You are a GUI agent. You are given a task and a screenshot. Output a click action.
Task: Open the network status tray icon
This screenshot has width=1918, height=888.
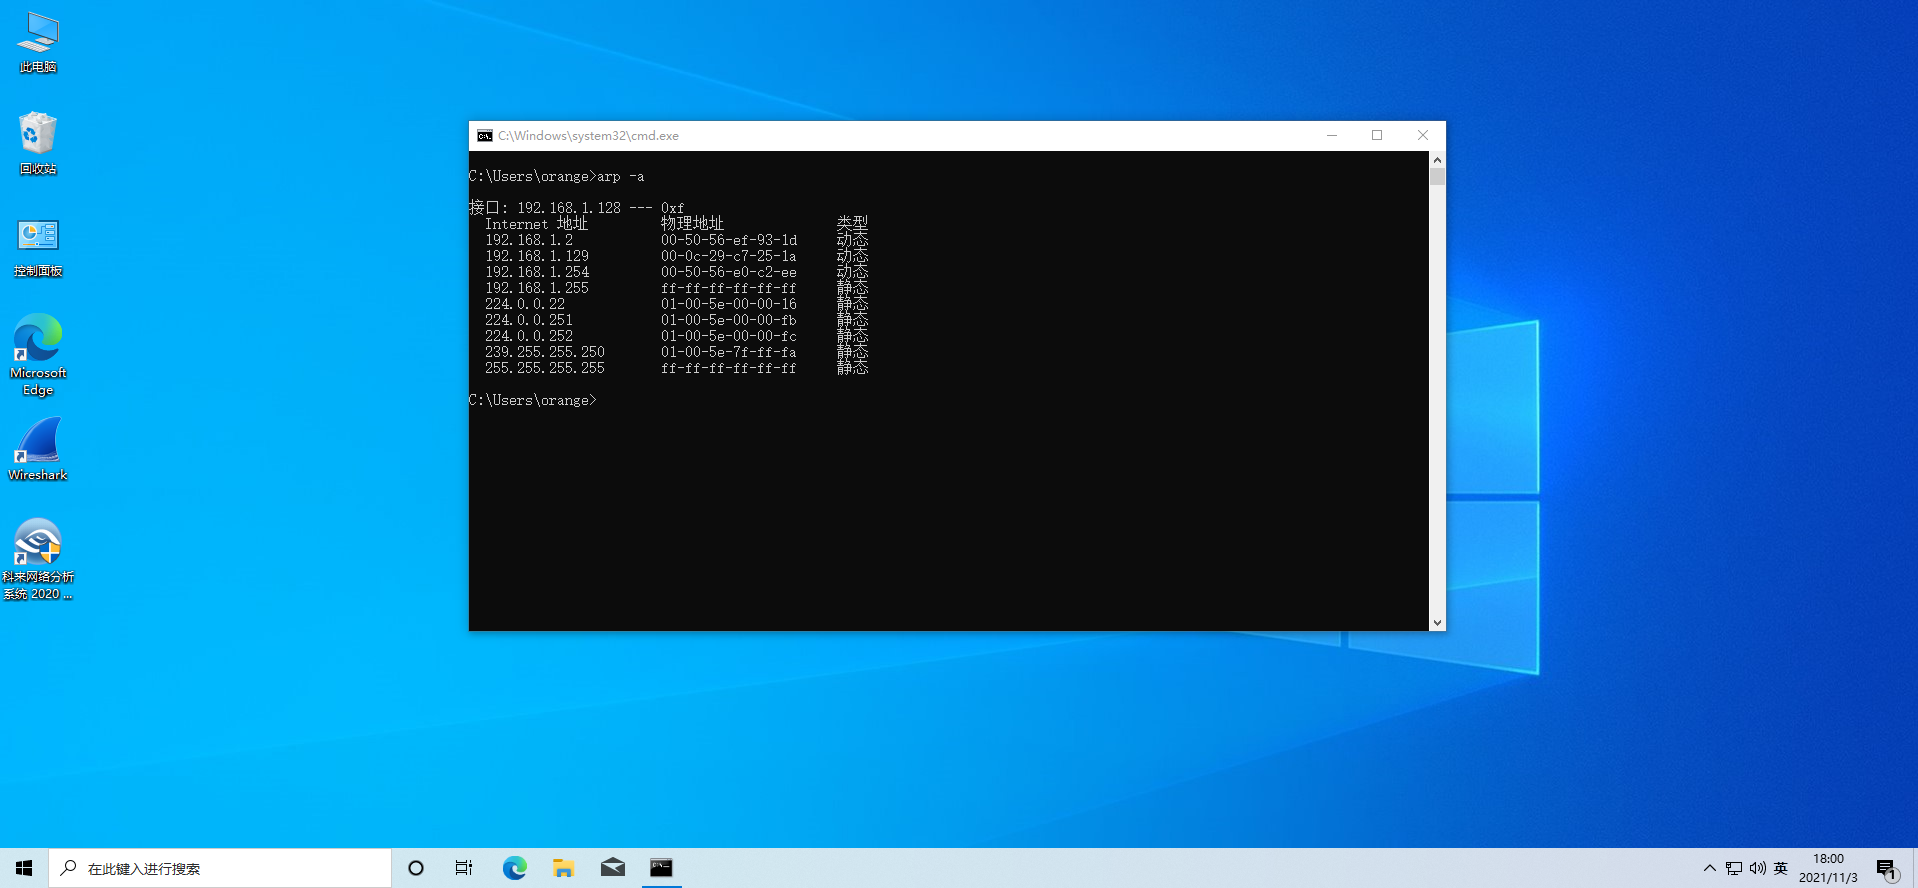(1734, 868)
